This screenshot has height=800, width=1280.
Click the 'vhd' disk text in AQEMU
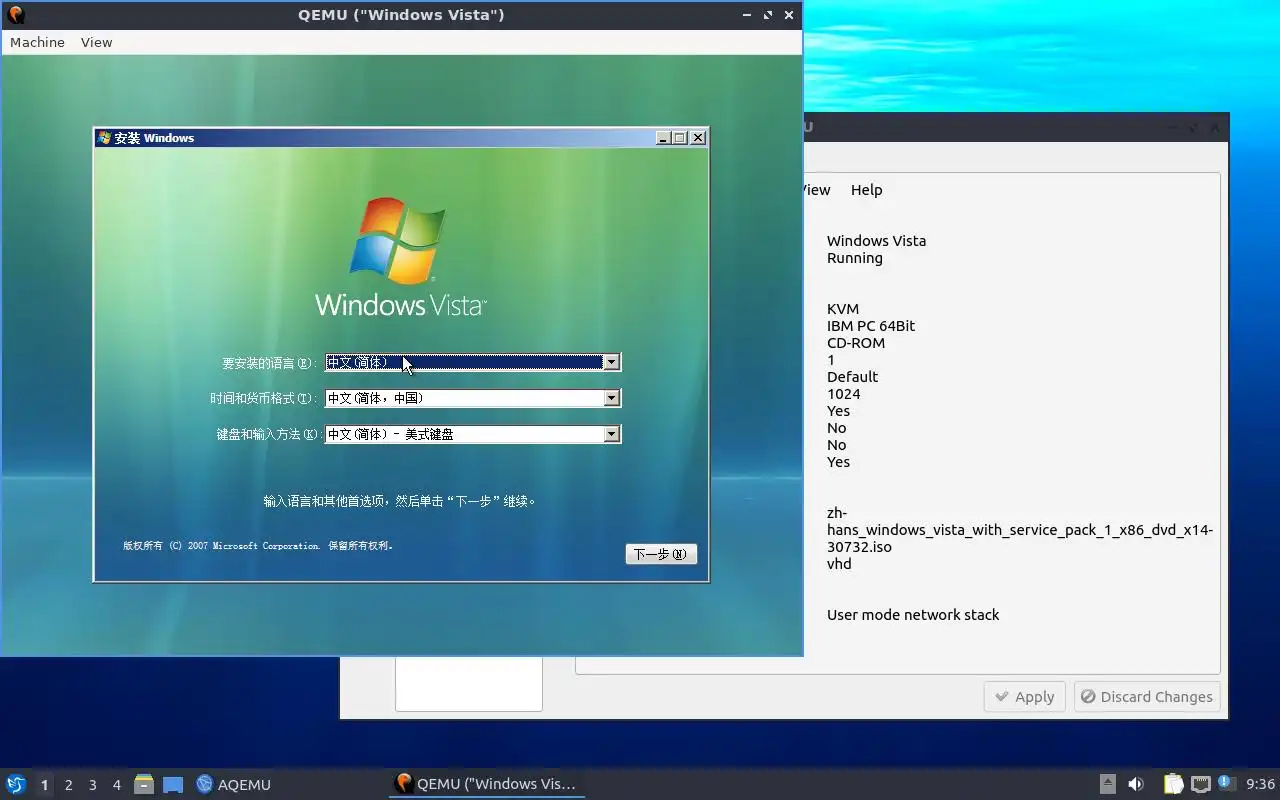pyautogui.click(x=839, y=564)
